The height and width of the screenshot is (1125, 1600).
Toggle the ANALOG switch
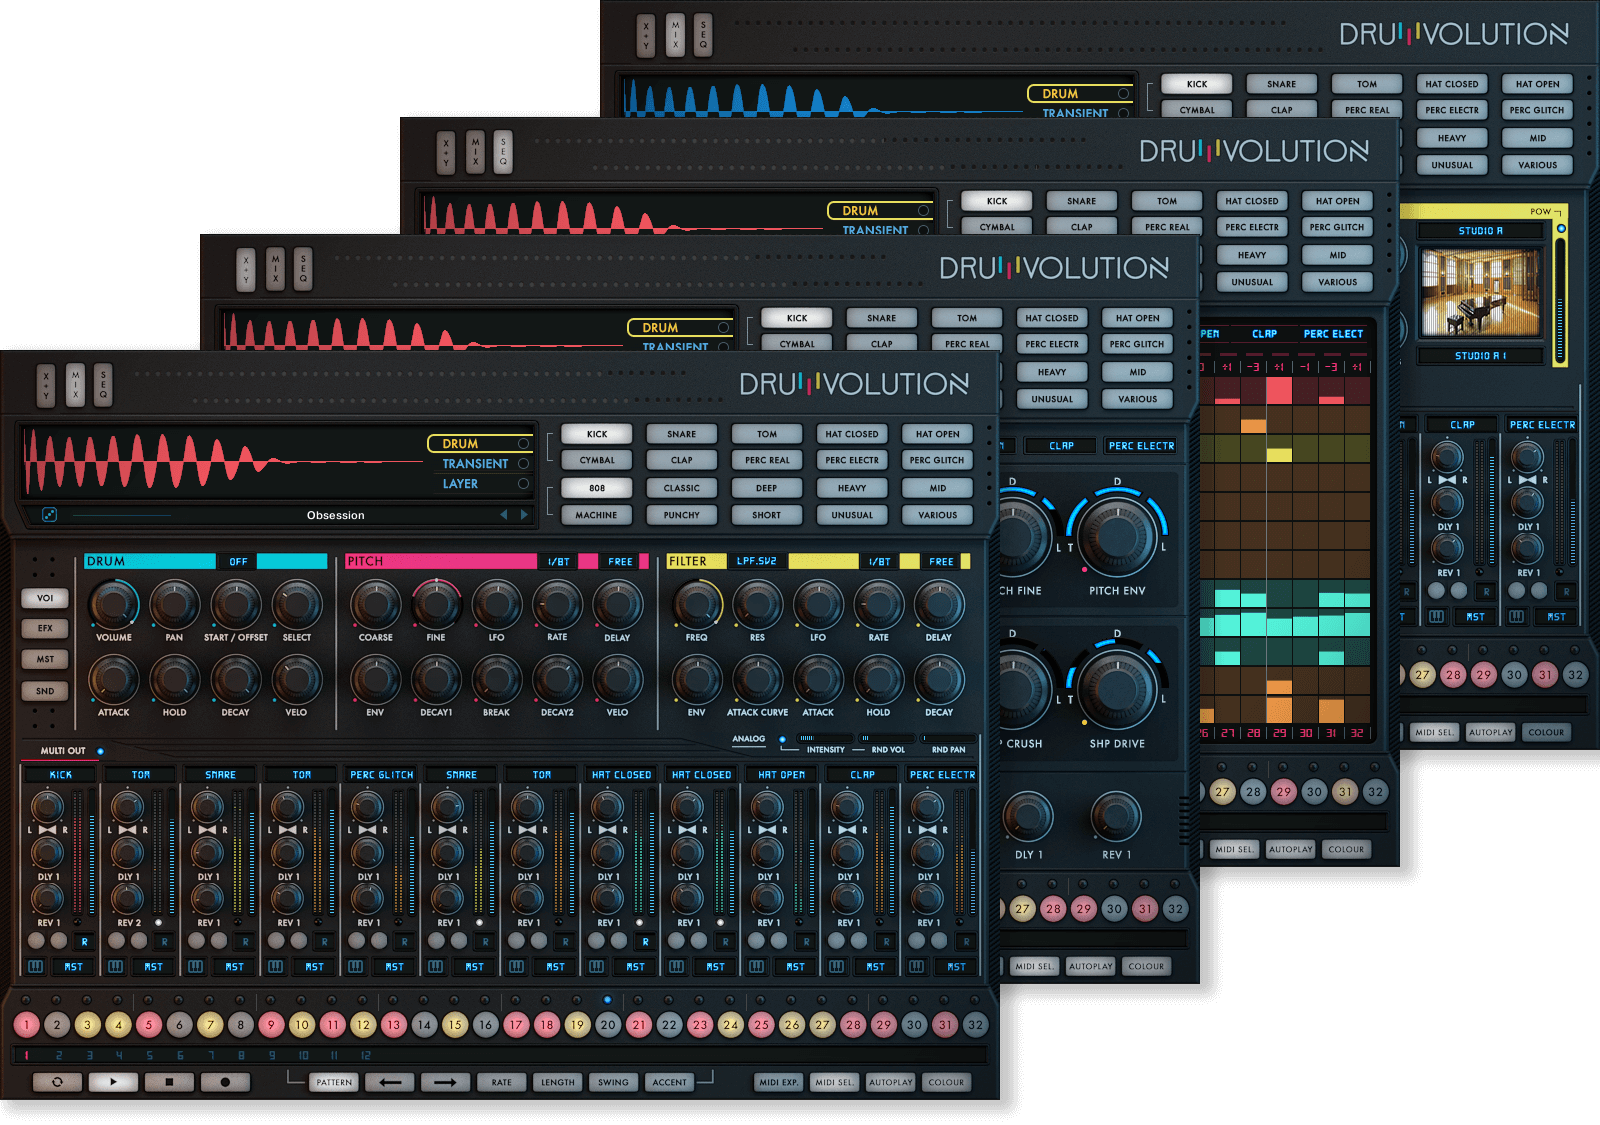point(782,740)
